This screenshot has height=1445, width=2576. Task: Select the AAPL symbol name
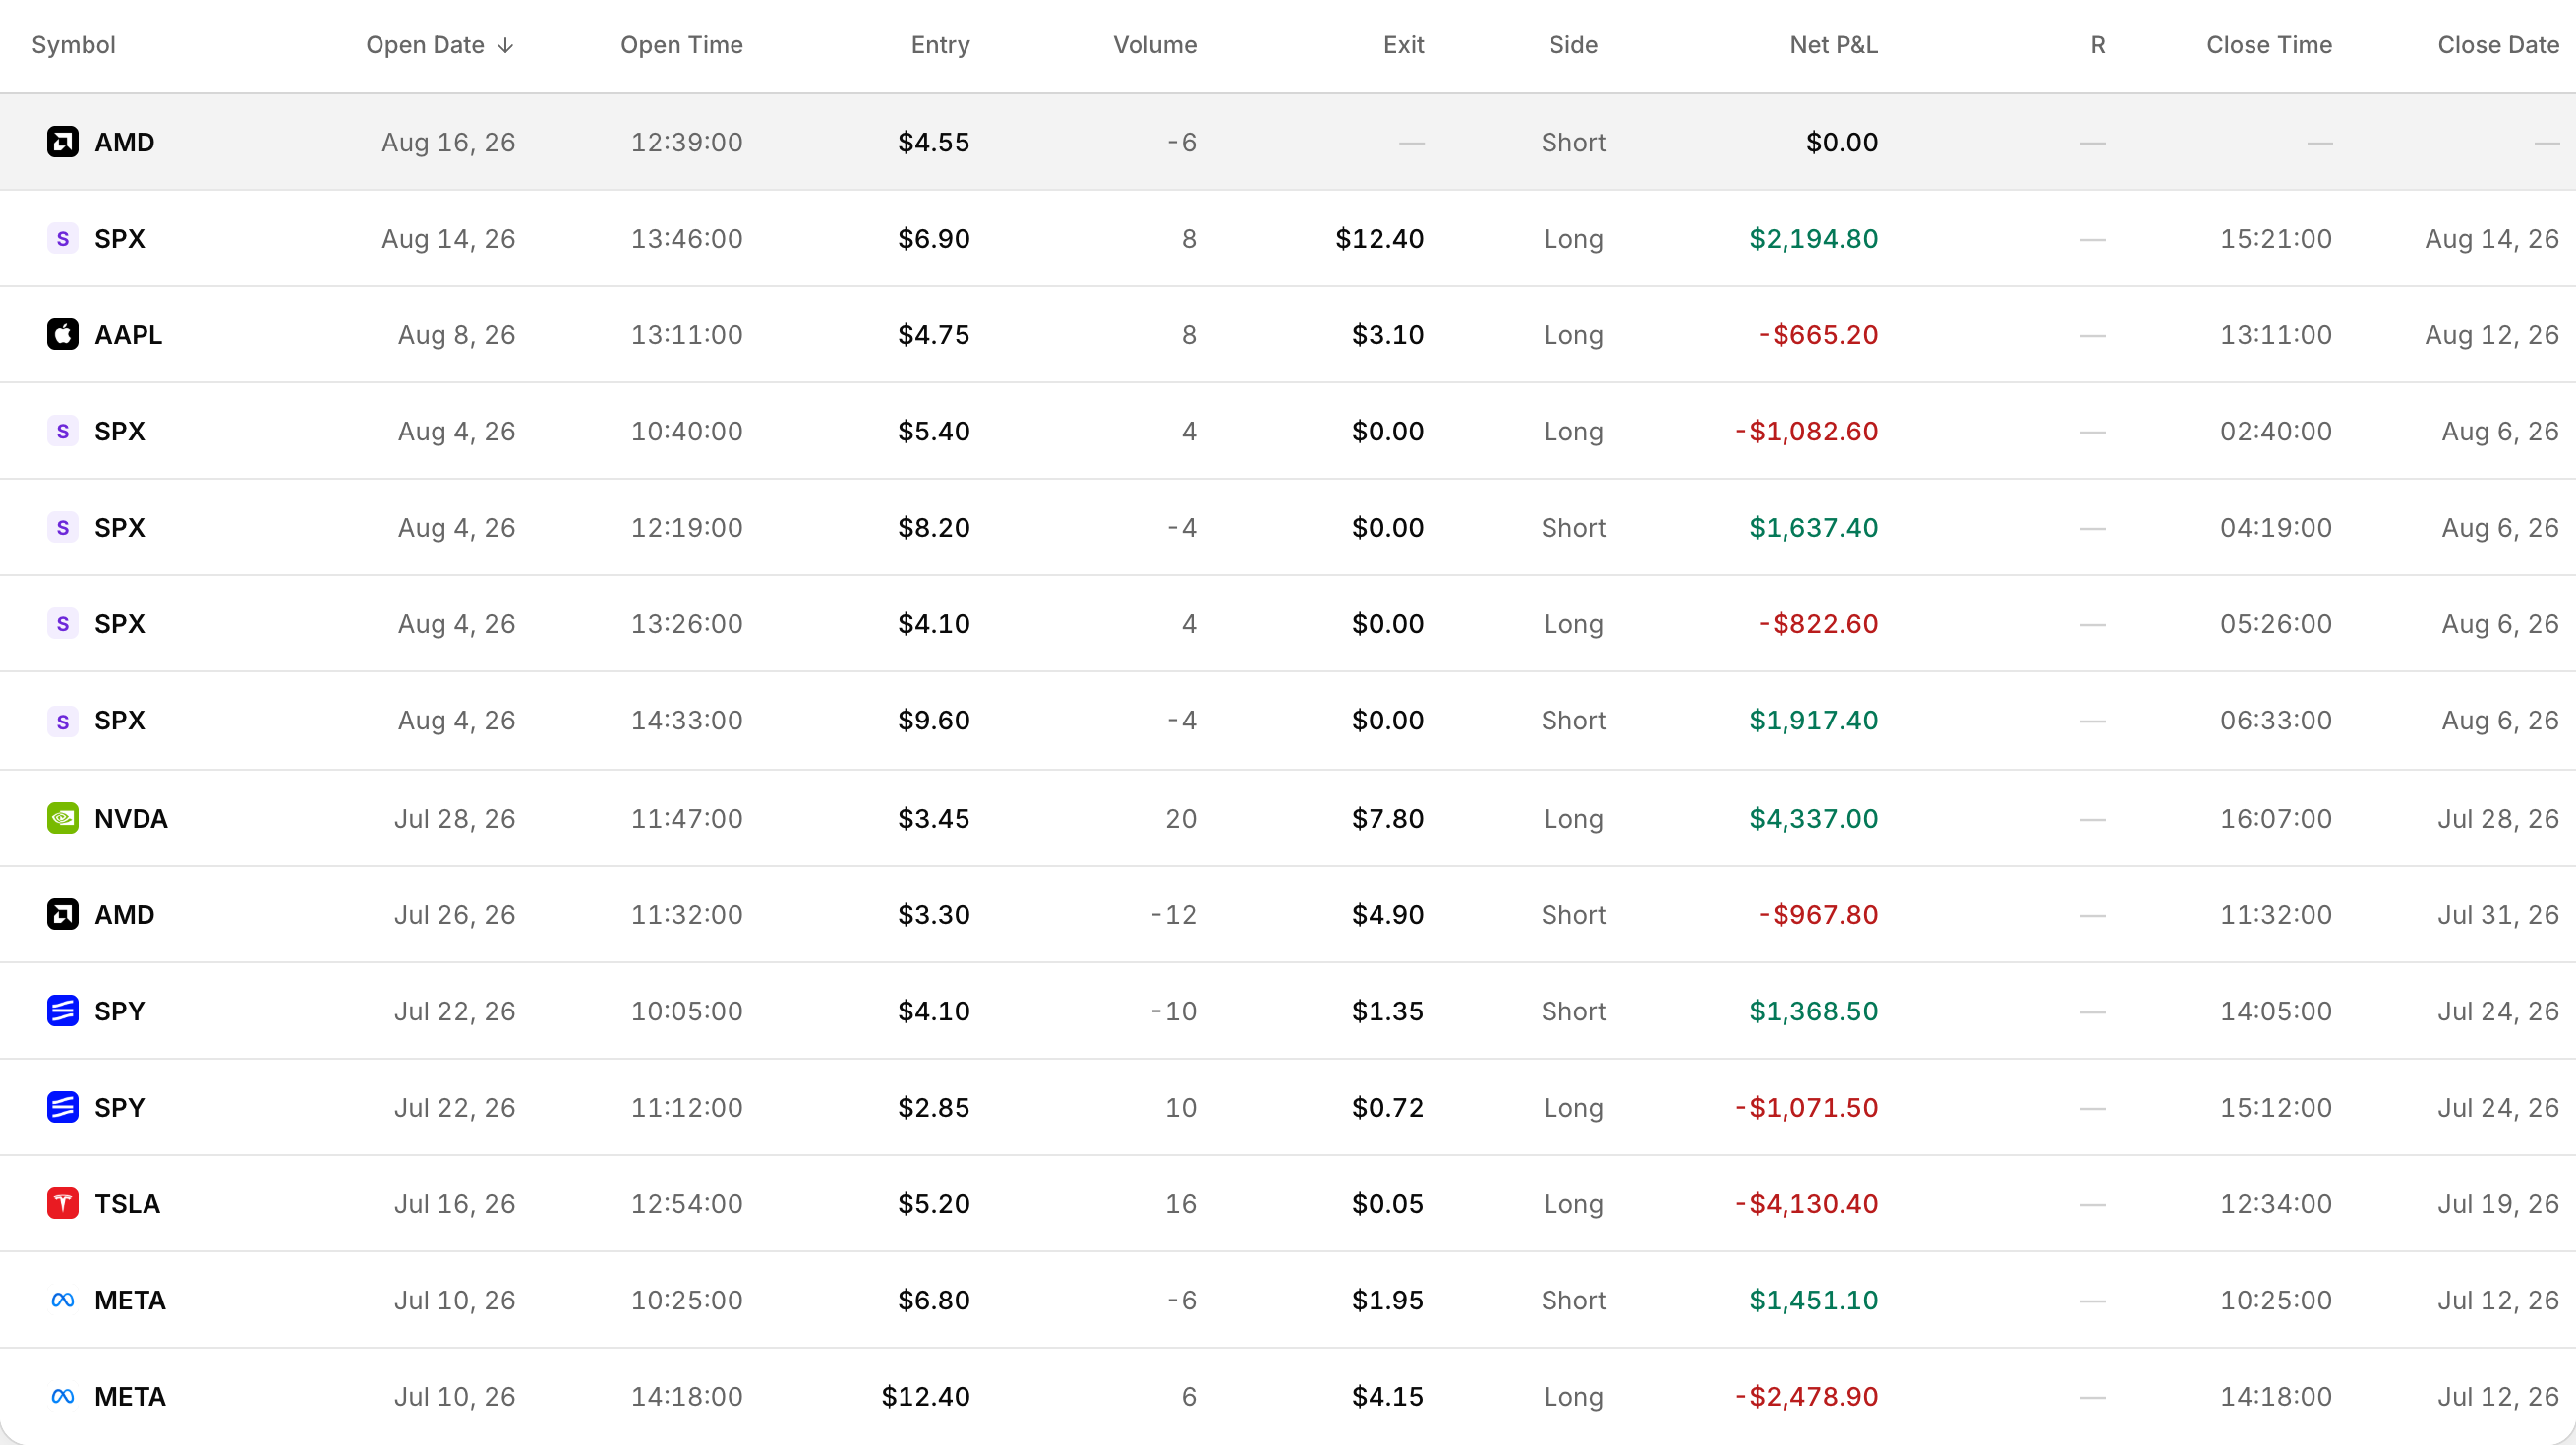click(128, 335)
